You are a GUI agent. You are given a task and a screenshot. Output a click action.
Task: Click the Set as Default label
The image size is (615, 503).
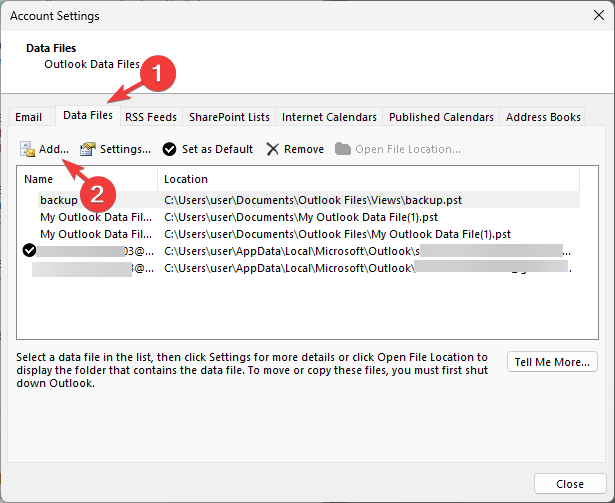point(217,149)
